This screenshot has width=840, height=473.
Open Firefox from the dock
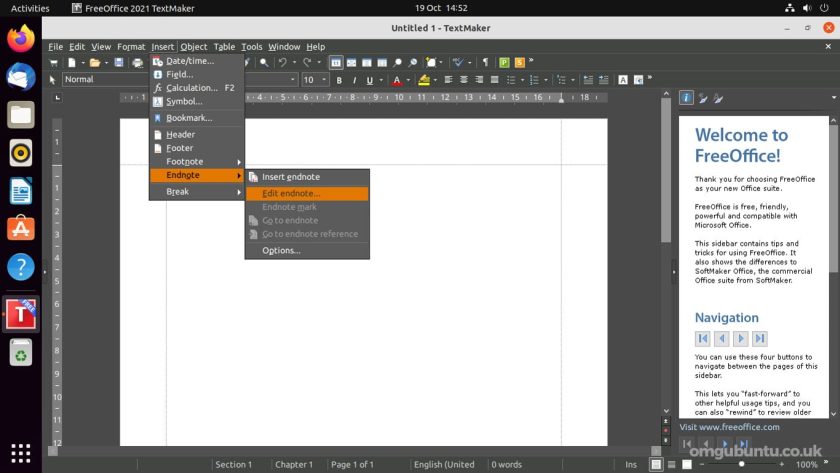[20, 39]
